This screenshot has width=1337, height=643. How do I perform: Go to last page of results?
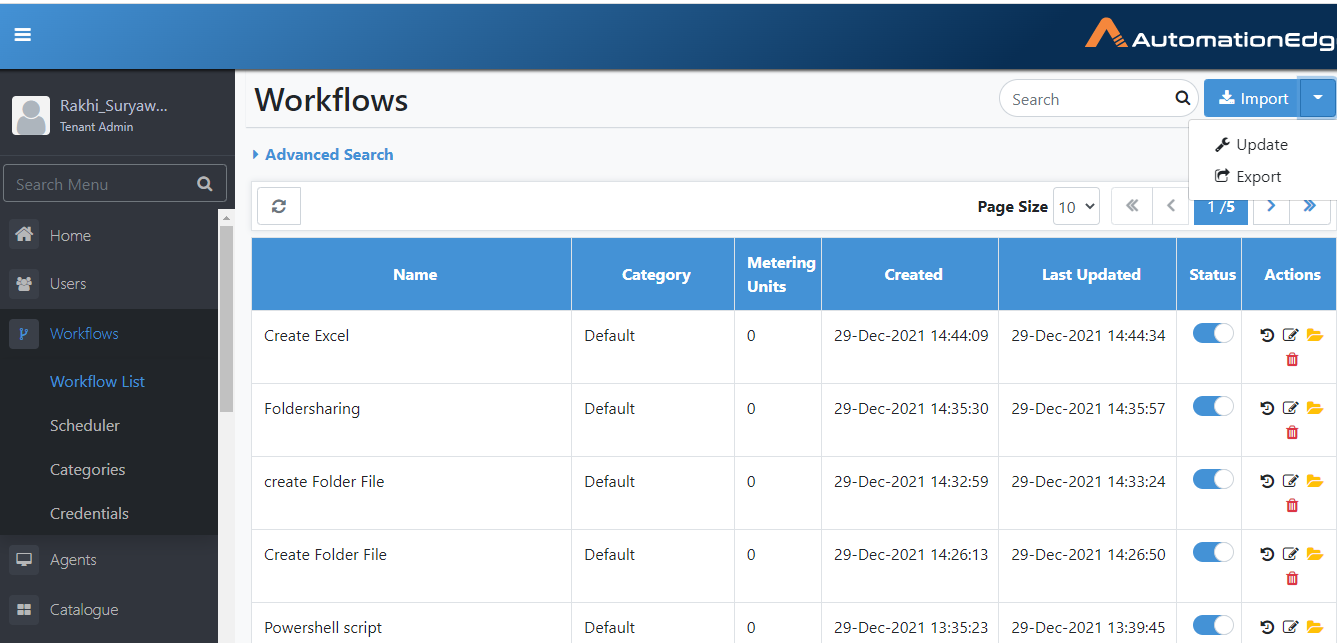pyautogui.click(x=1310, y=206)
